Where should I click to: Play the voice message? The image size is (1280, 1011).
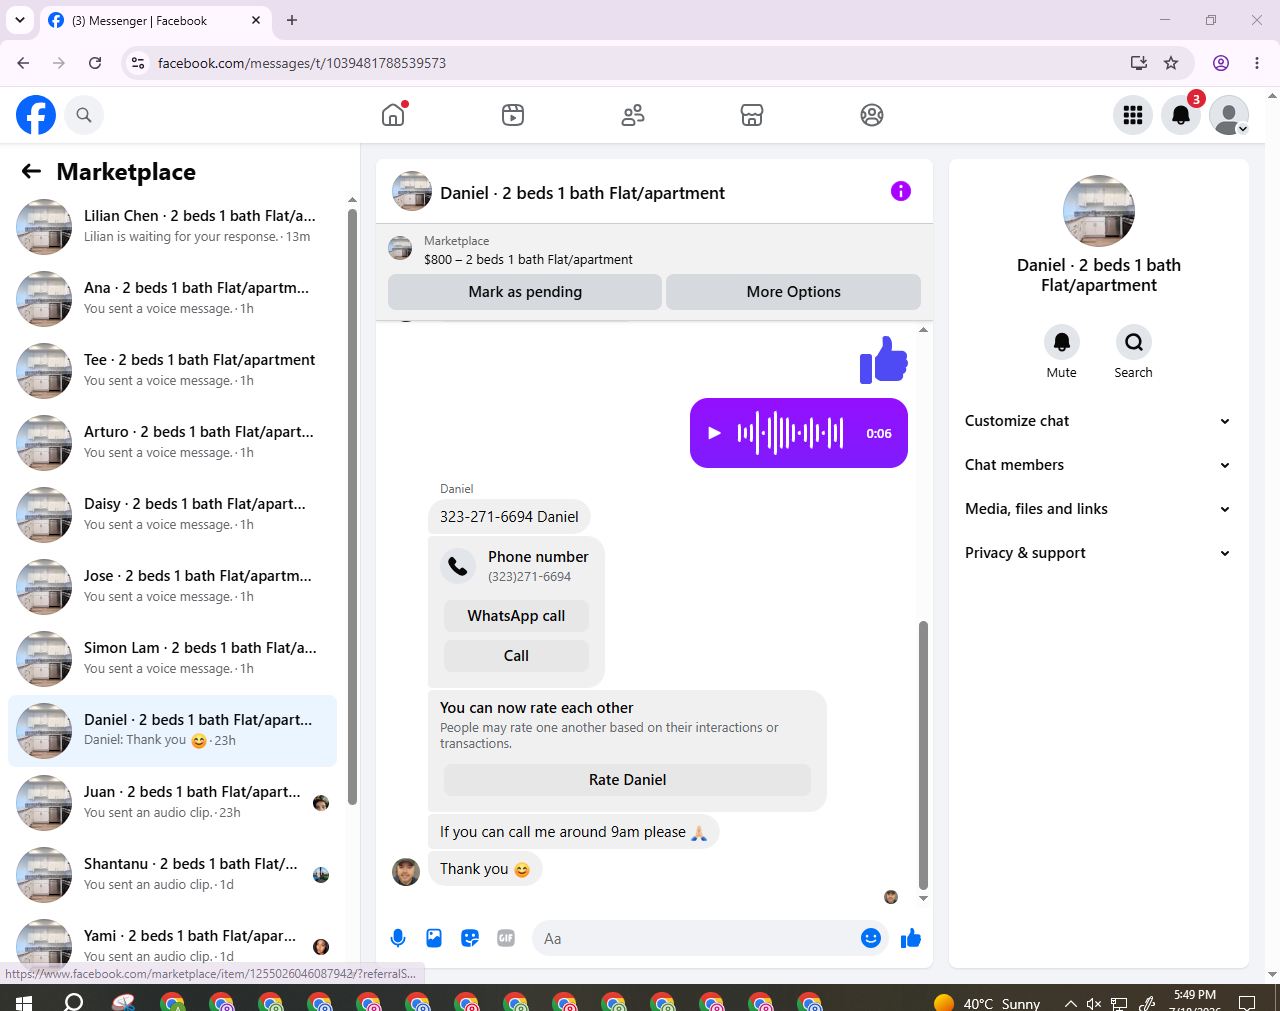[714, 433]
